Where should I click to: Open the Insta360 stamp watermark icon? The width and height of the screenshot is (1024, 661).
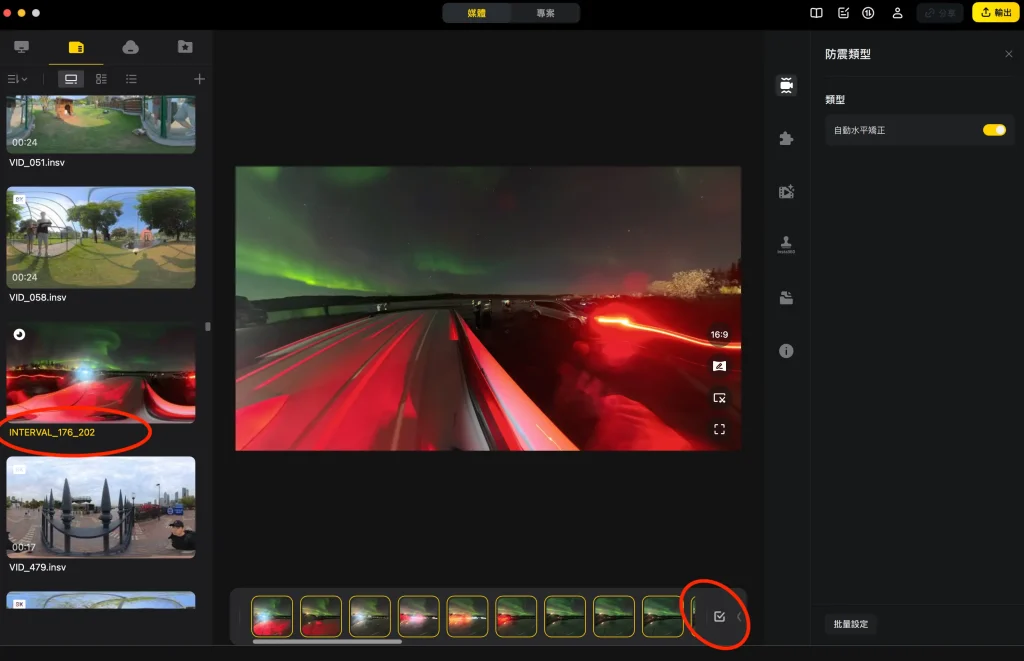click(786, 244)
